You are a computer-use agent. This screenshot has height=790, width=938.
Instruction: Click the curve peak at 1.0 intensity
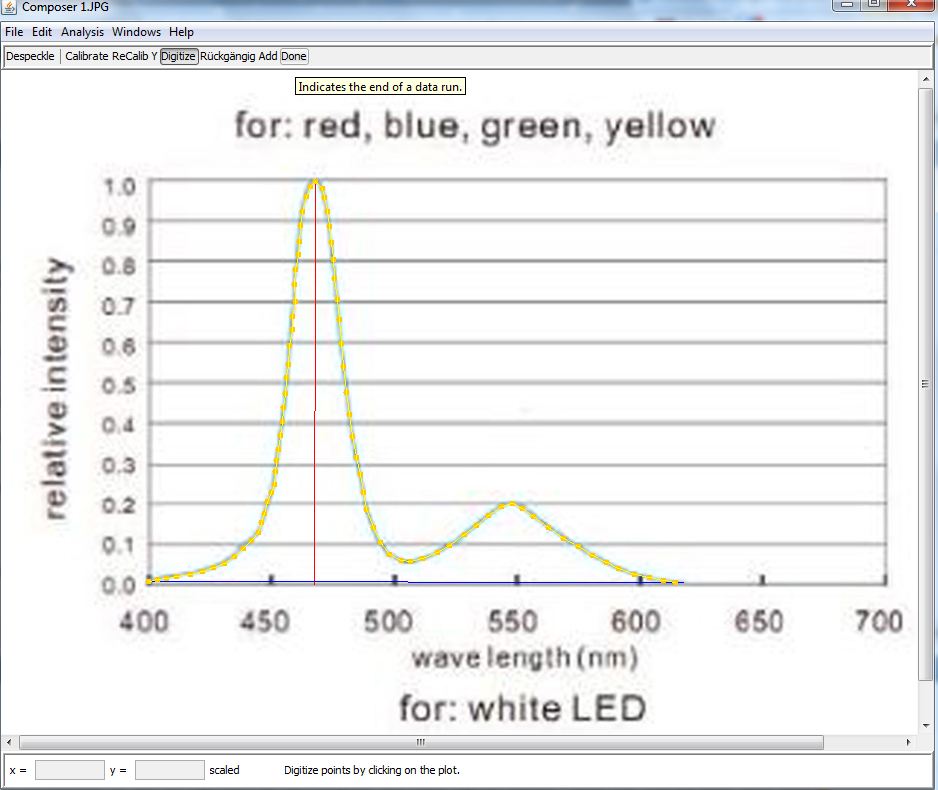(x=315, y=181)
